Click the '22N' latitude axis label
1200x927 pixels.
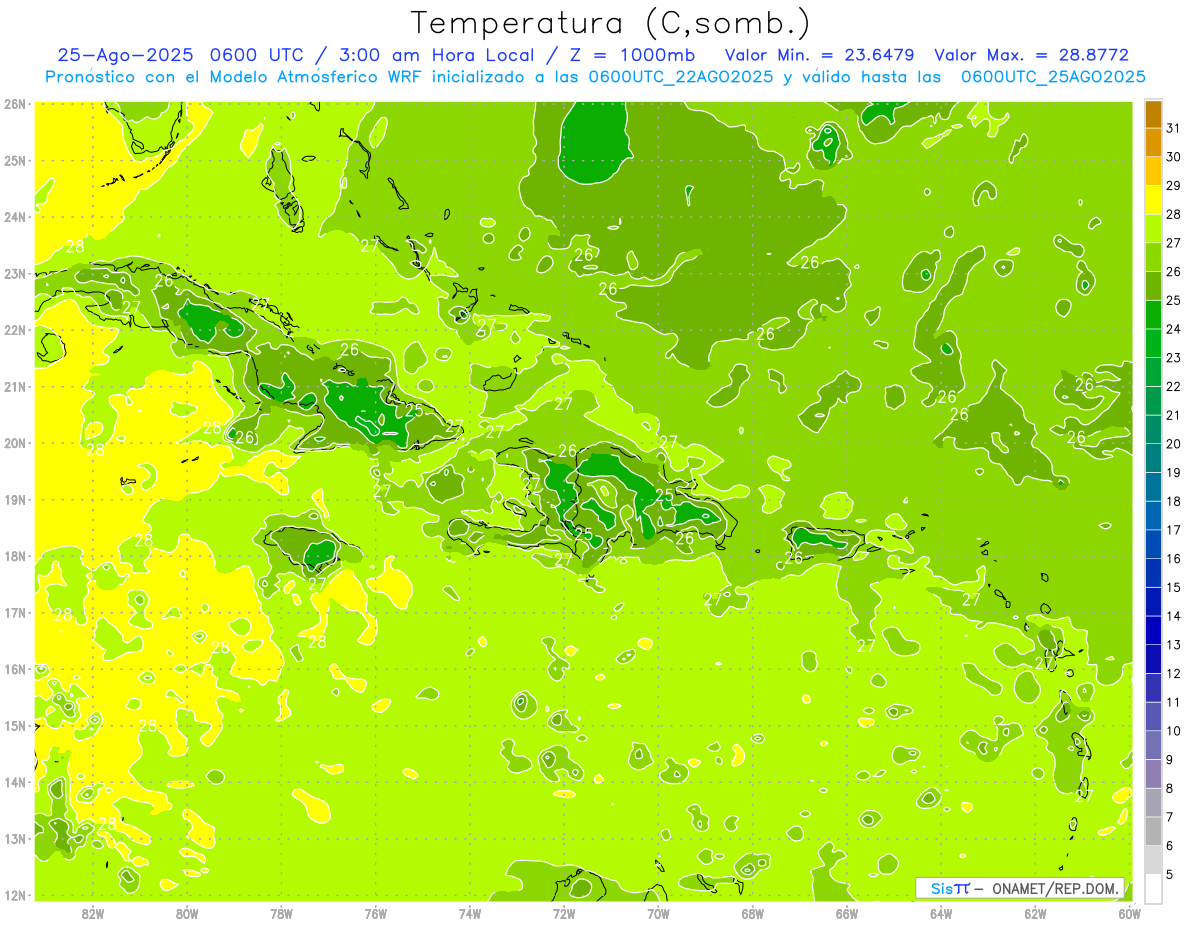[15, 330]
